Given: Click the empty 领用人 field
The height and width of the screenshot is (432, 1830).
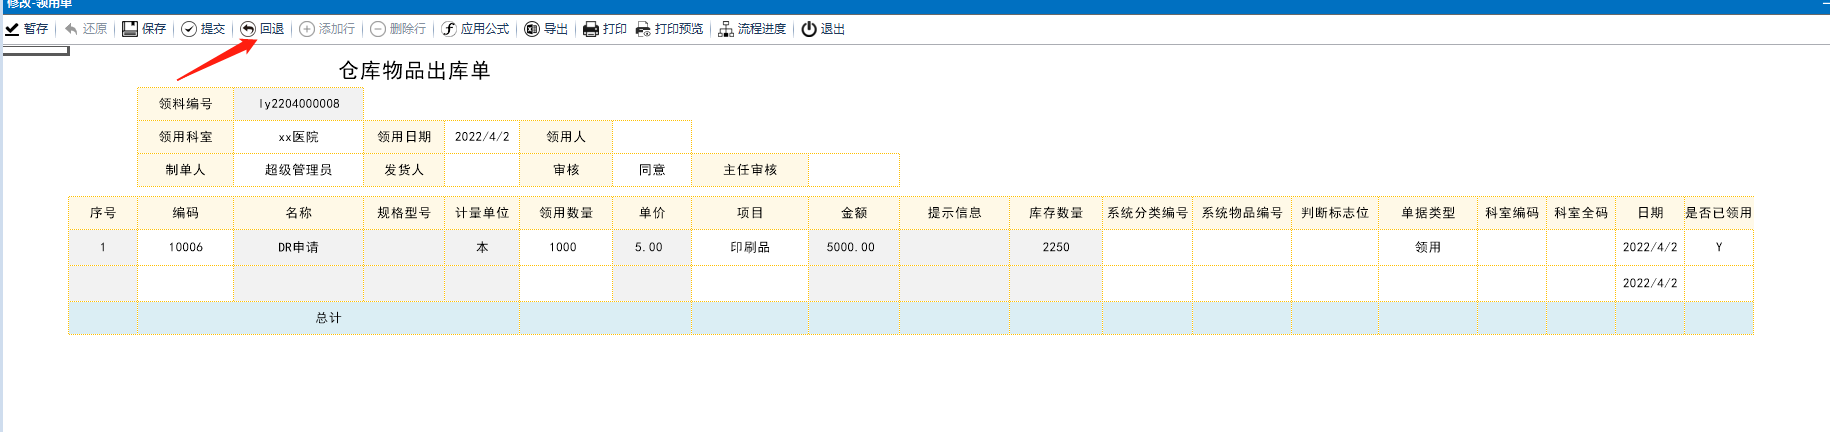Looking at the screenshot, I should pos(651,137).
